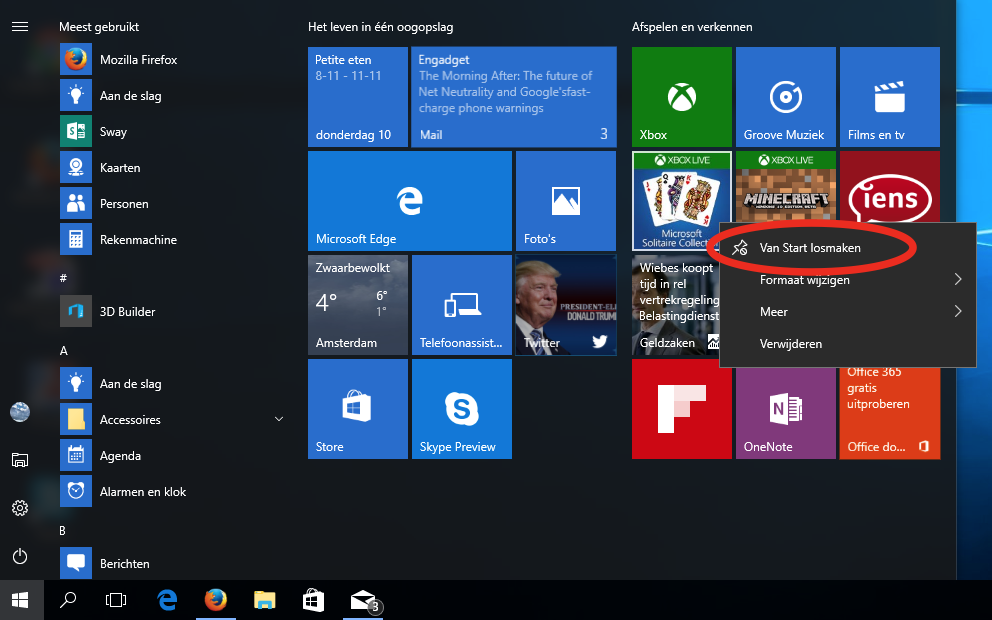Open Foto's tile

click(x=565, y=200)
